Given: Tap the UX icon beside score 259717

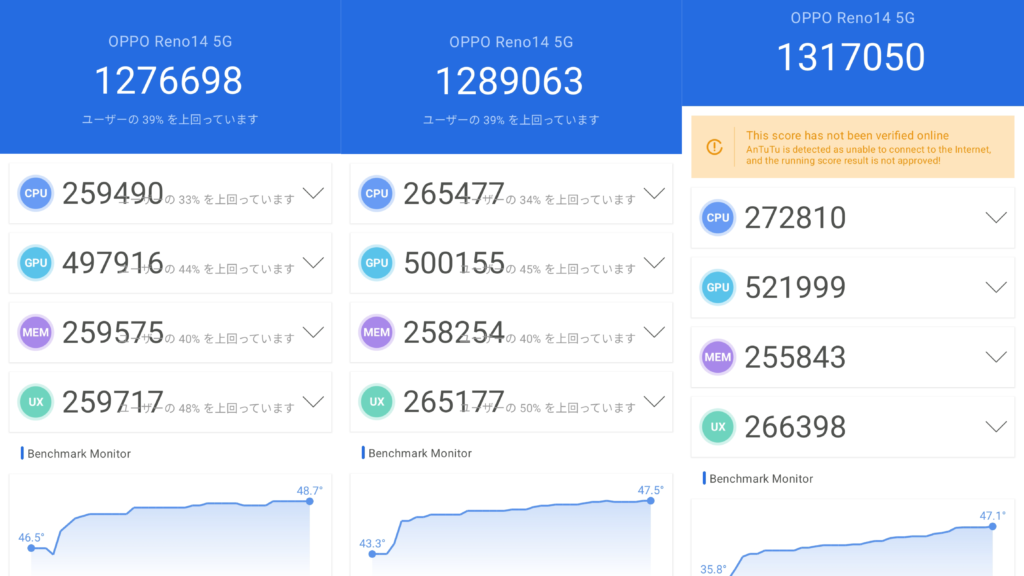Looking at the screenshot, I should tap(35, 402).
